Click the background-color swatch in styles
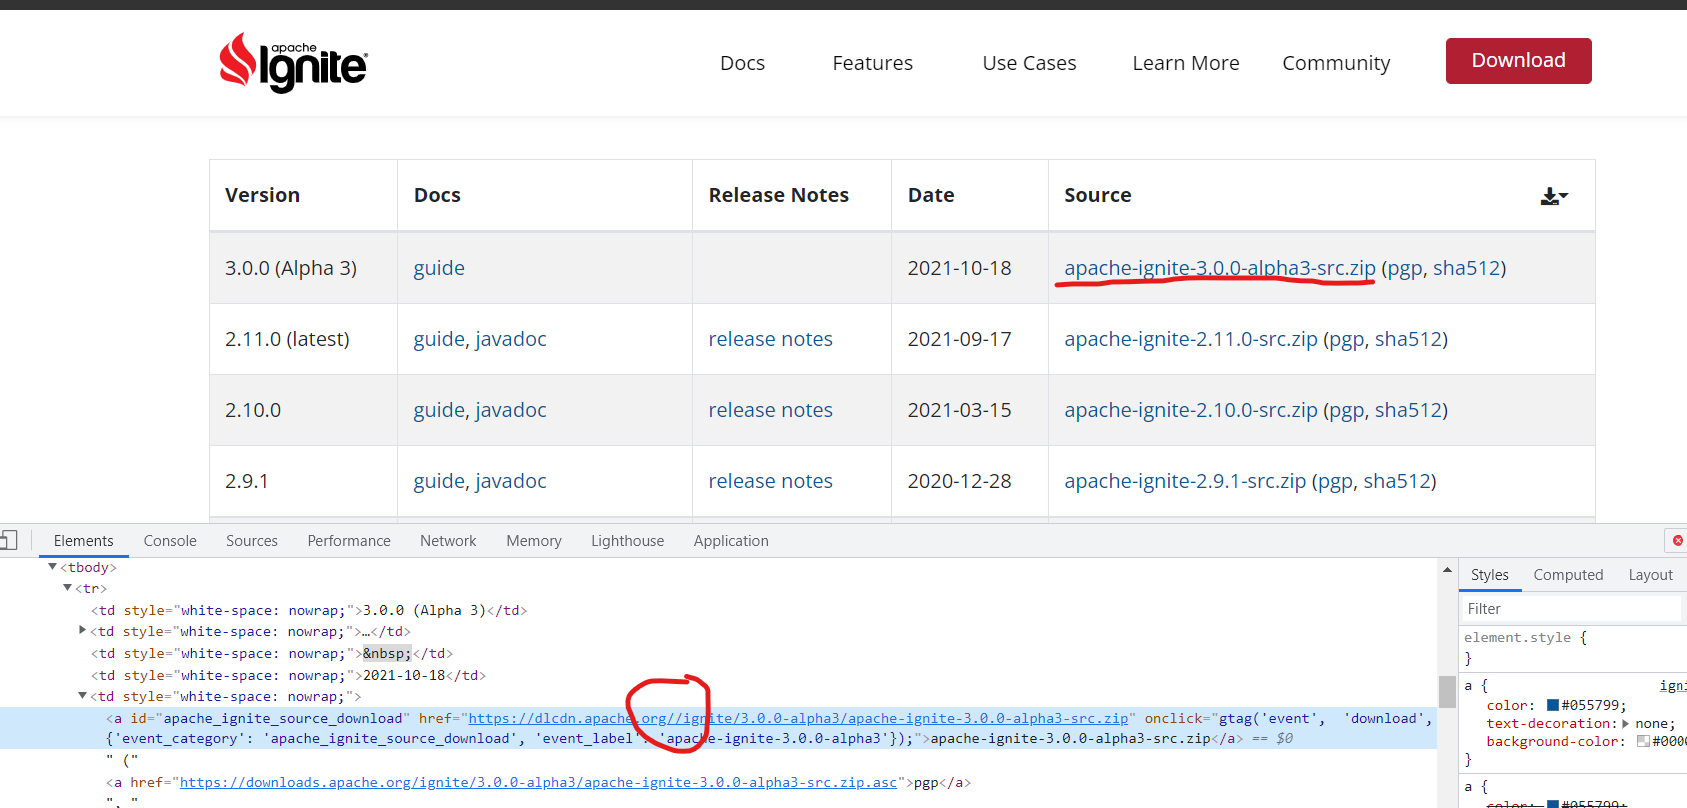Screen dimensions: 1687x808 (1642, 741)
